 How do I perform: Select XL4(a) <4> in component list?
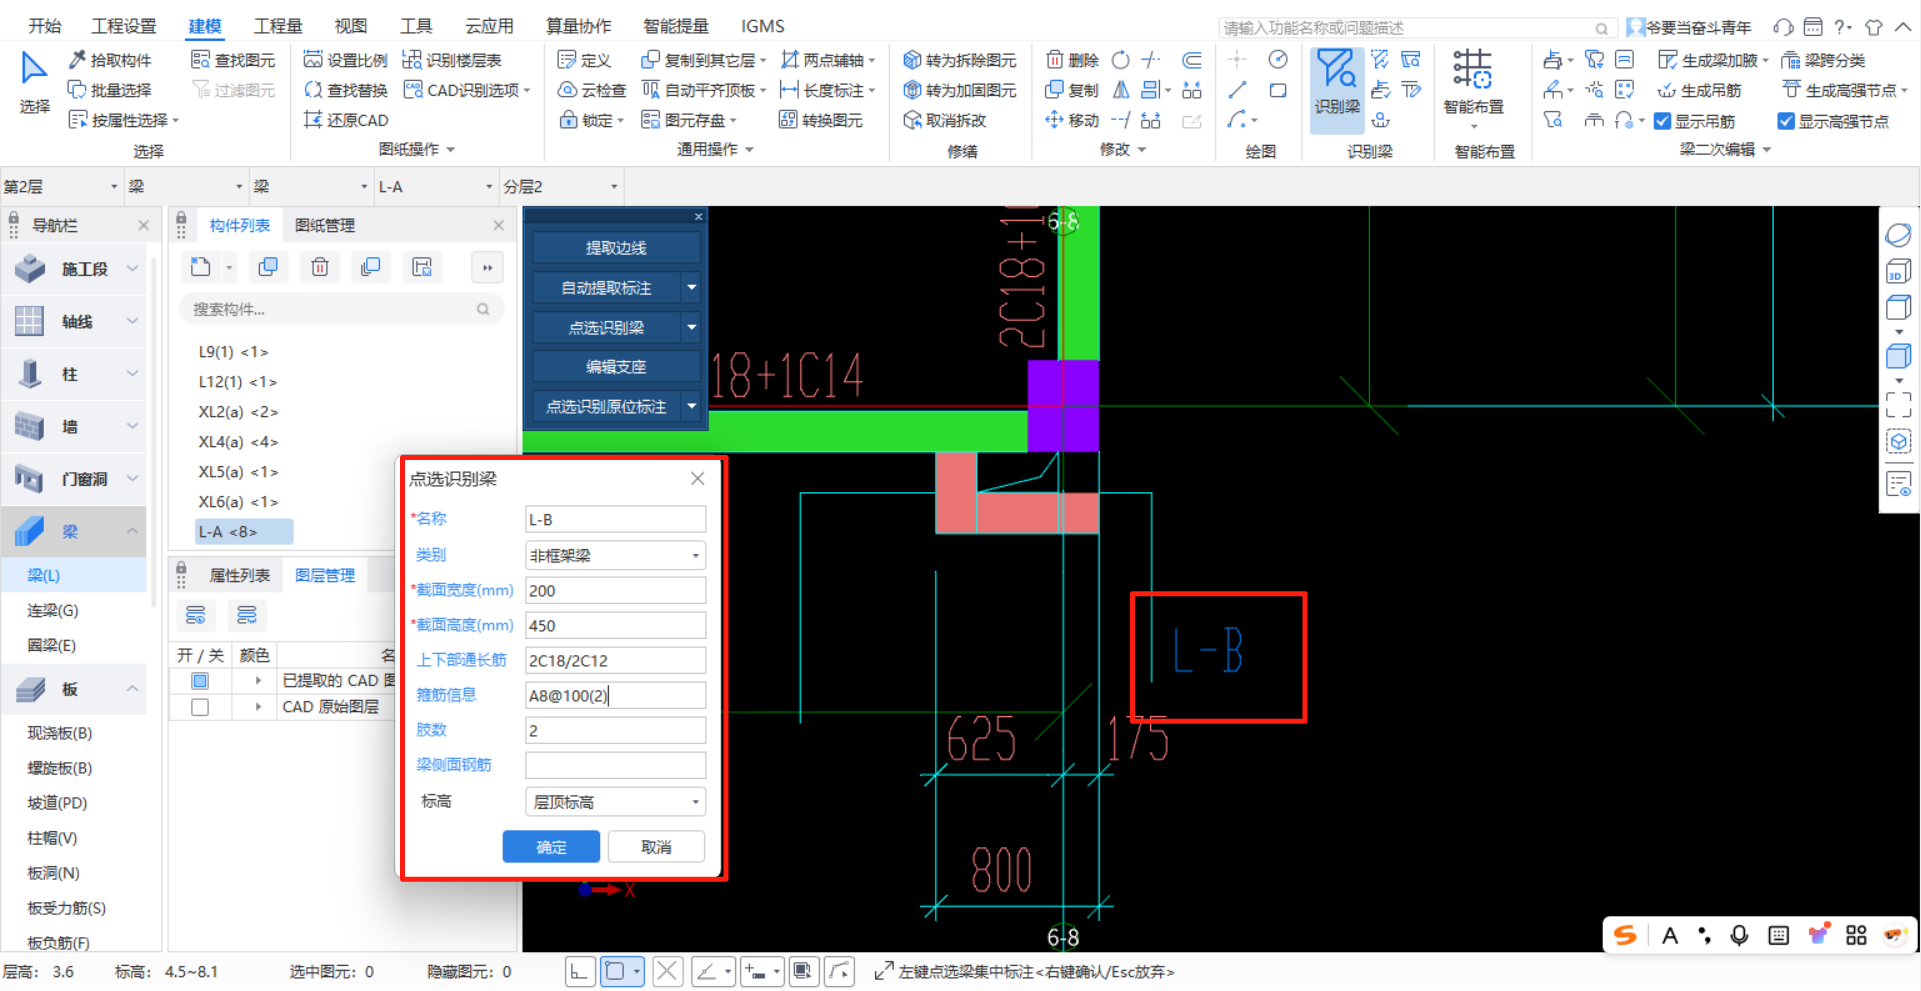238,442
